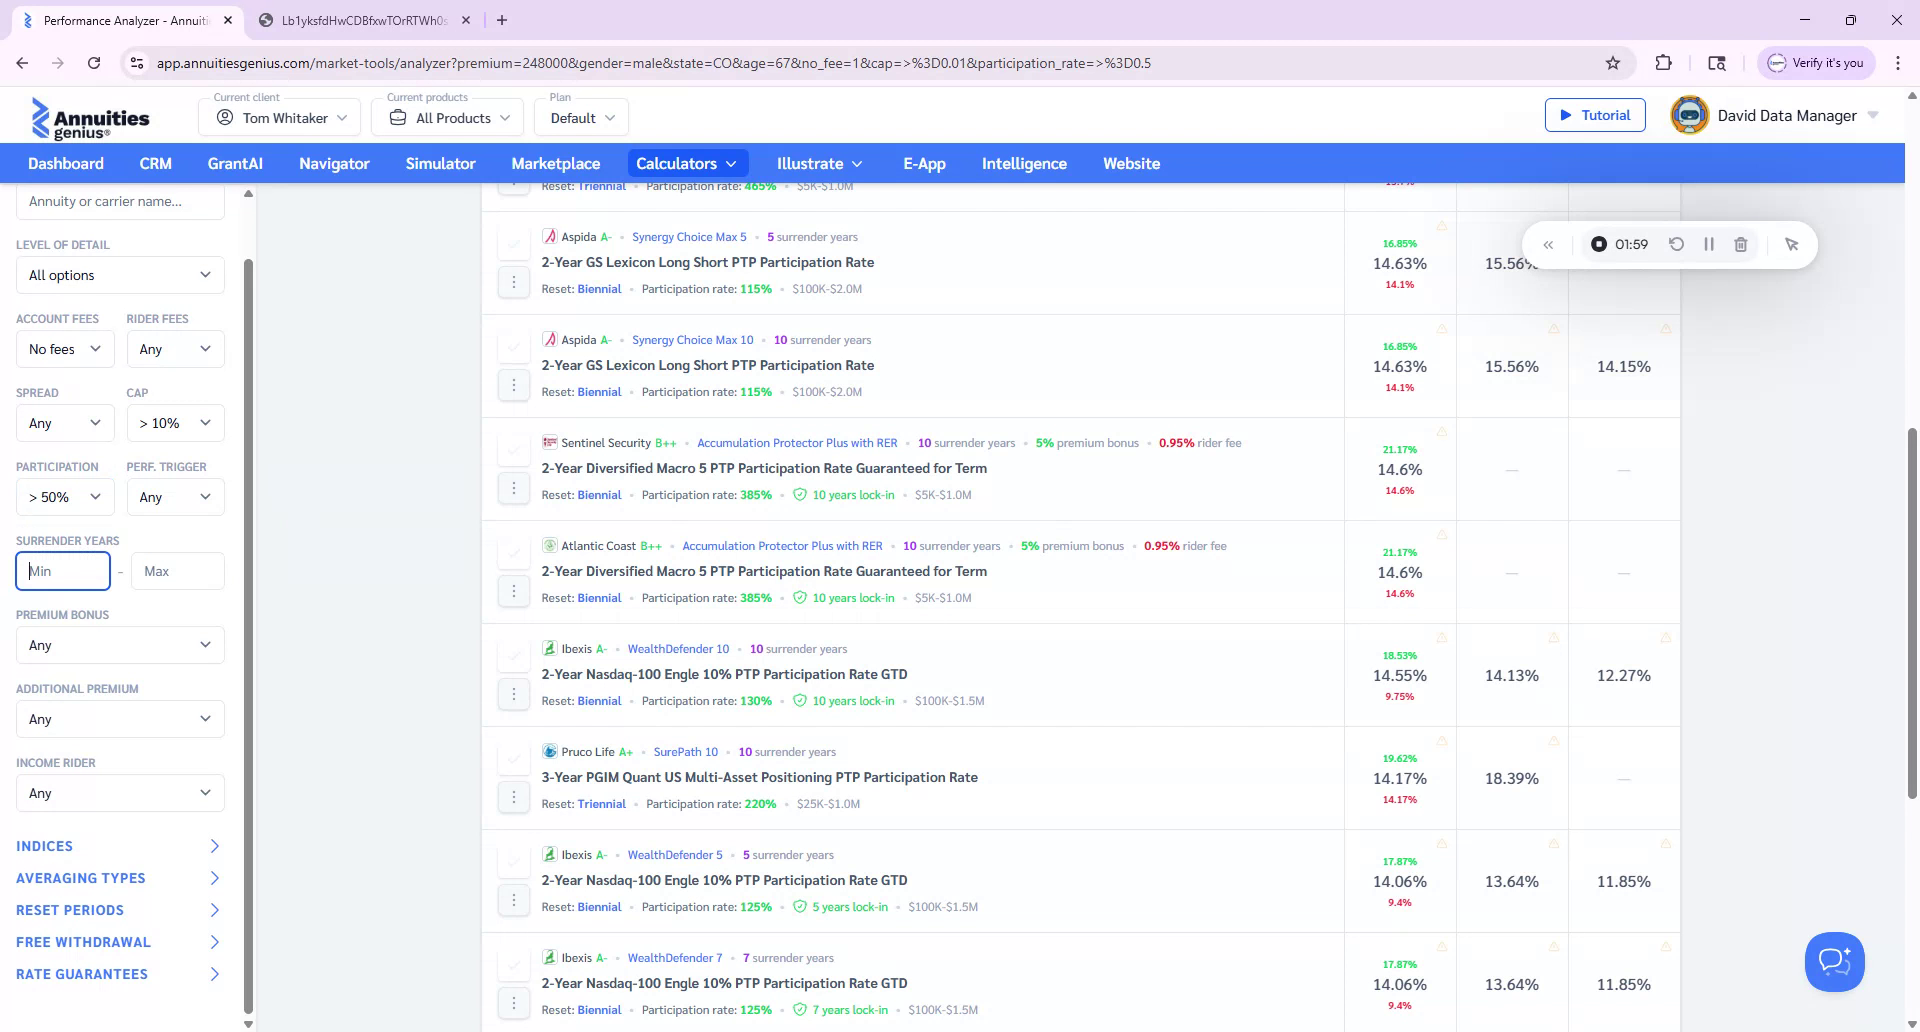Expand the RESET PERIODS filter section

pos(69,910)
